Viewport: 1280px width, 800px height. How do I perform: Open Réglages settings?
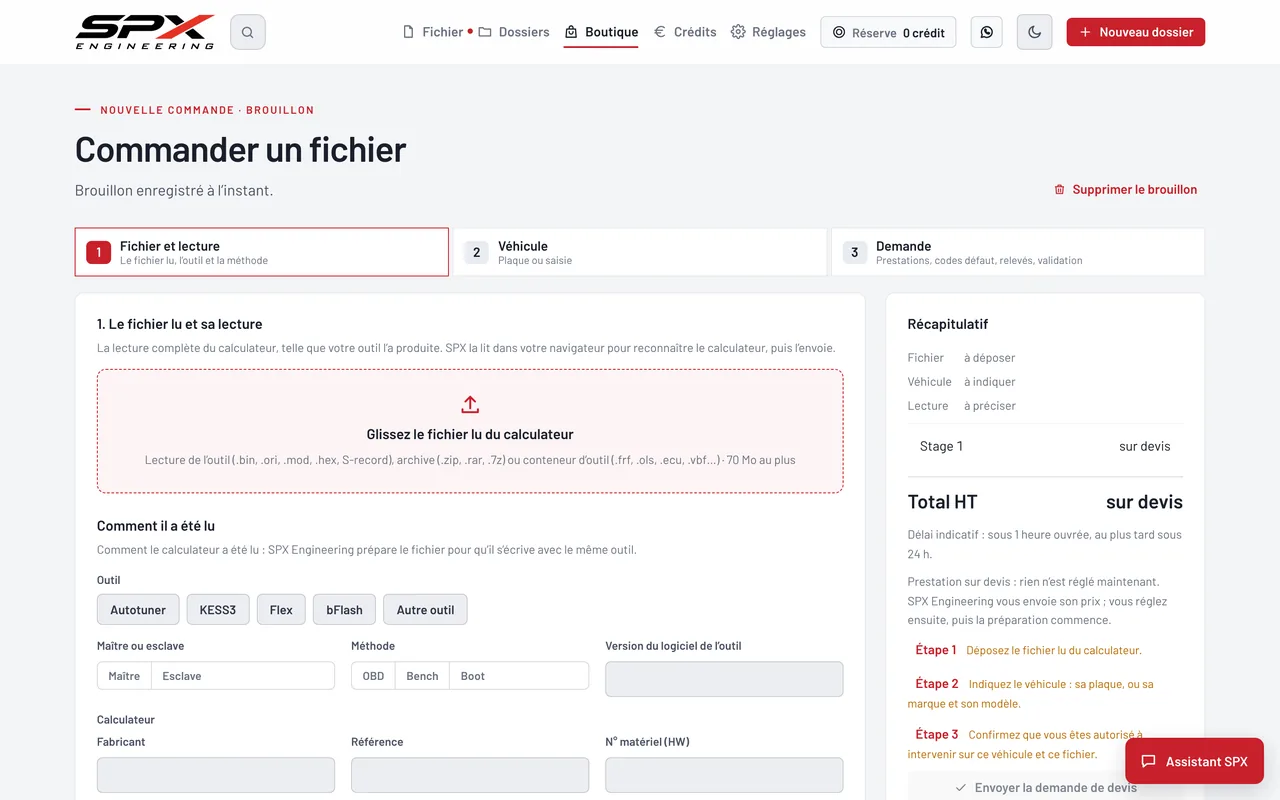768,32
